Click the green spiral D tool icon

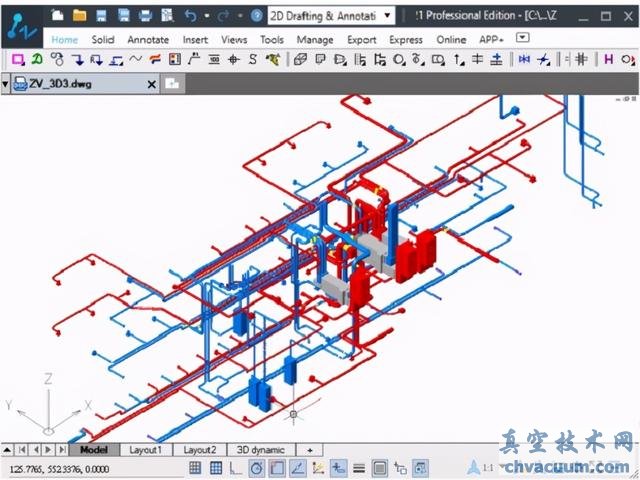click(x=37, y=60)
